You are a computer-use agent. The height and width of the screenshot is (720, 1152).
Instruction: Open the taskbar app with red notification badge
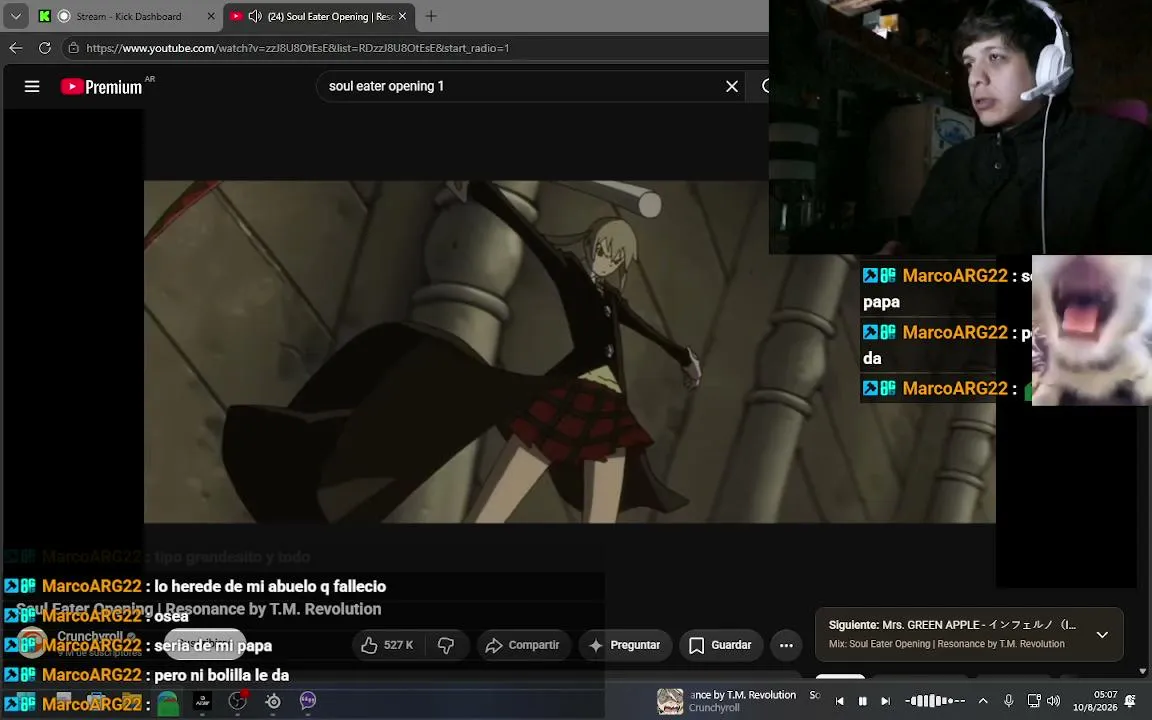click(237, 701)
